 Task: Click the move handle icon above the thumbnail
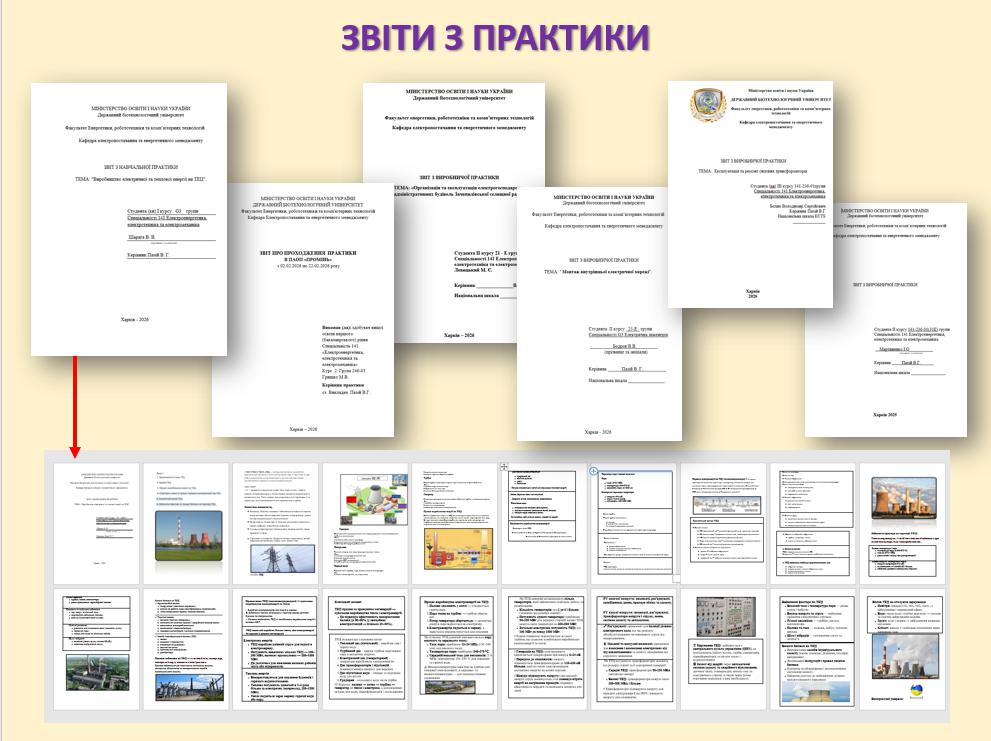pos(503,467)
